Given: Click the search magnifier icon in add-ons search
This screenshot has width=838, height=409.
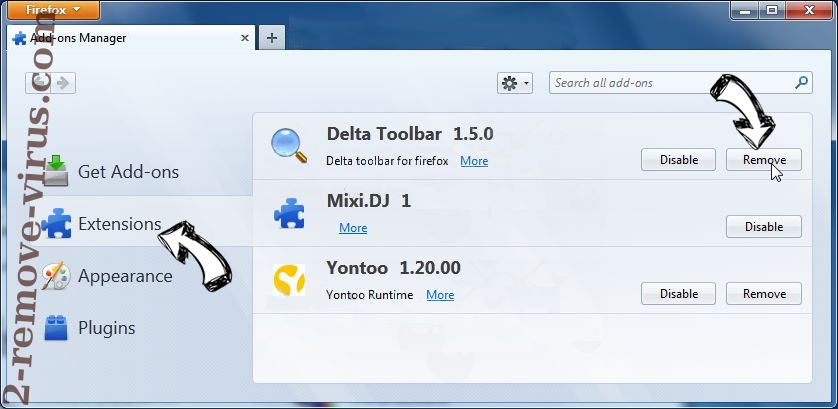Looking at the screenshot, I should [801, 83].
